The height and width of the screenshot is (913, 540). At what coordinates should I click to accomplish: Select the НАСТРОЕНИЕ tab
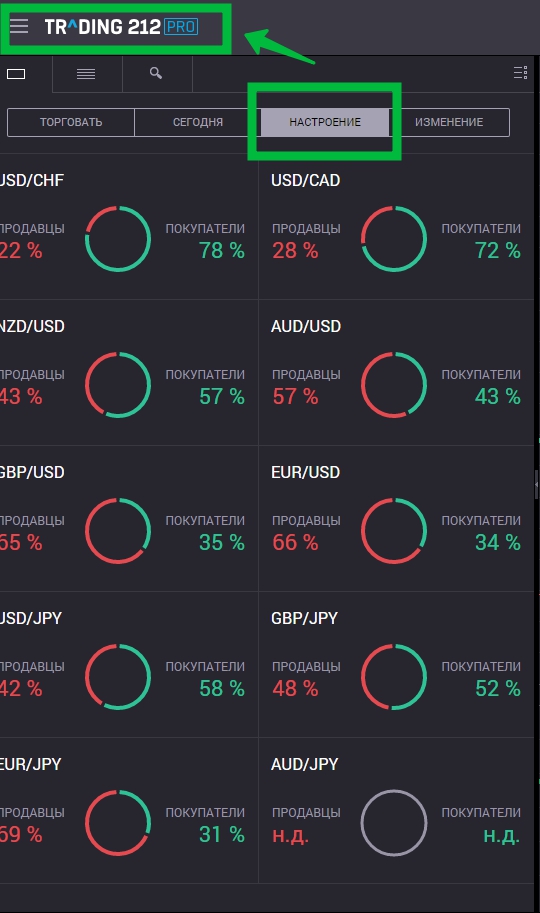pyautogui.click(x=325, y=122)
